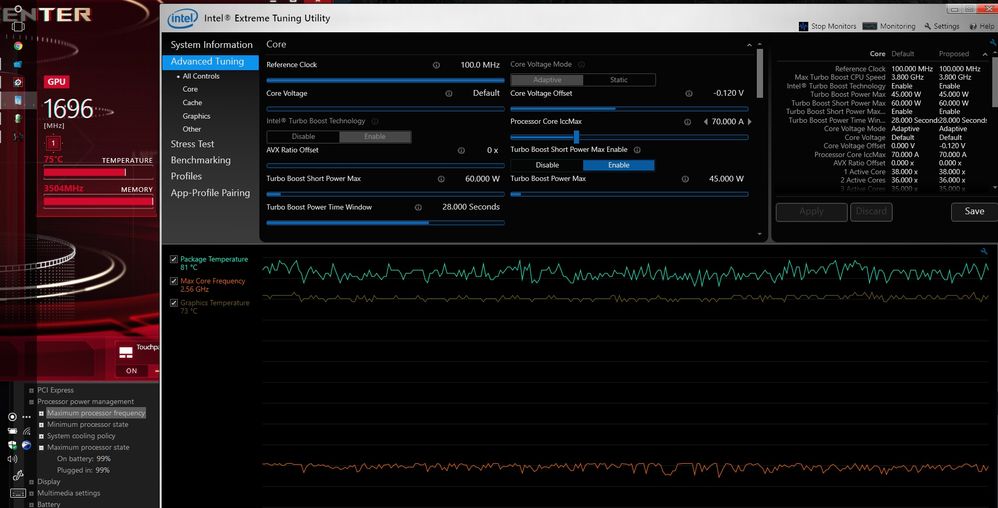Open Settings via the wrench icon

(927, 26)
